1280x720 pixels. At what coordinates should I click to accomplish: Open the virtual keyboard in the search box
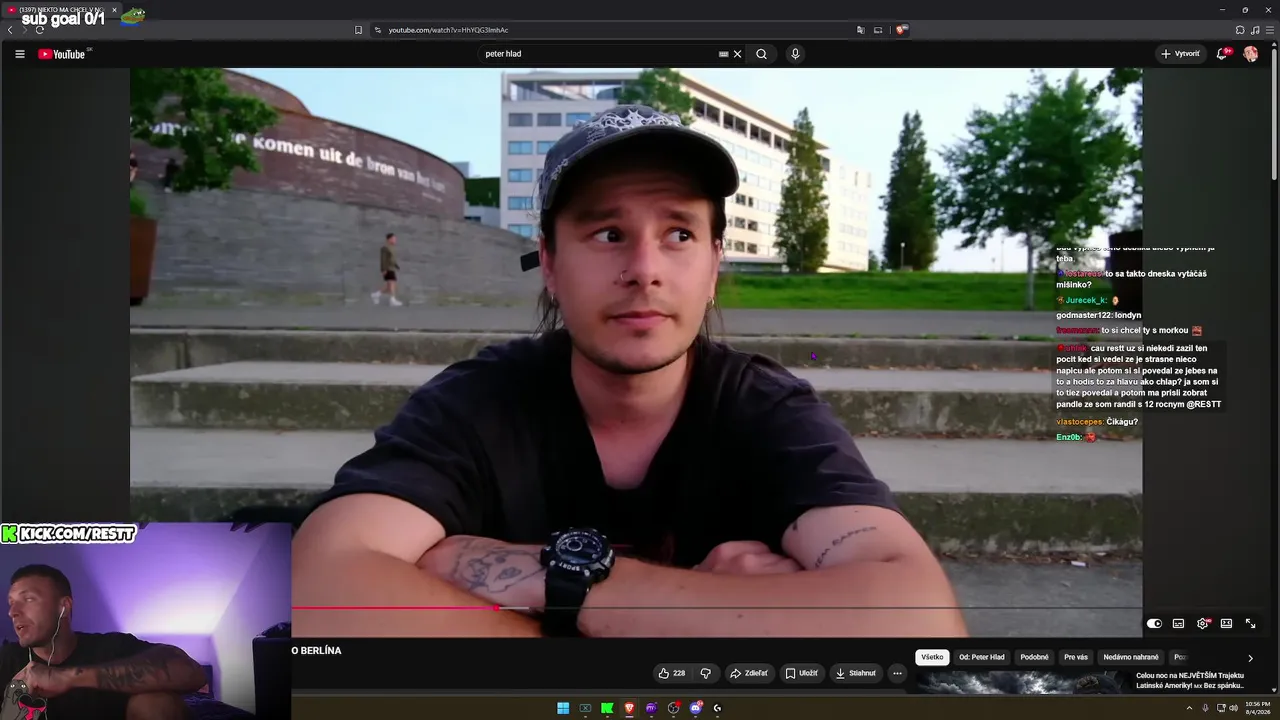(x=723, y=54)
